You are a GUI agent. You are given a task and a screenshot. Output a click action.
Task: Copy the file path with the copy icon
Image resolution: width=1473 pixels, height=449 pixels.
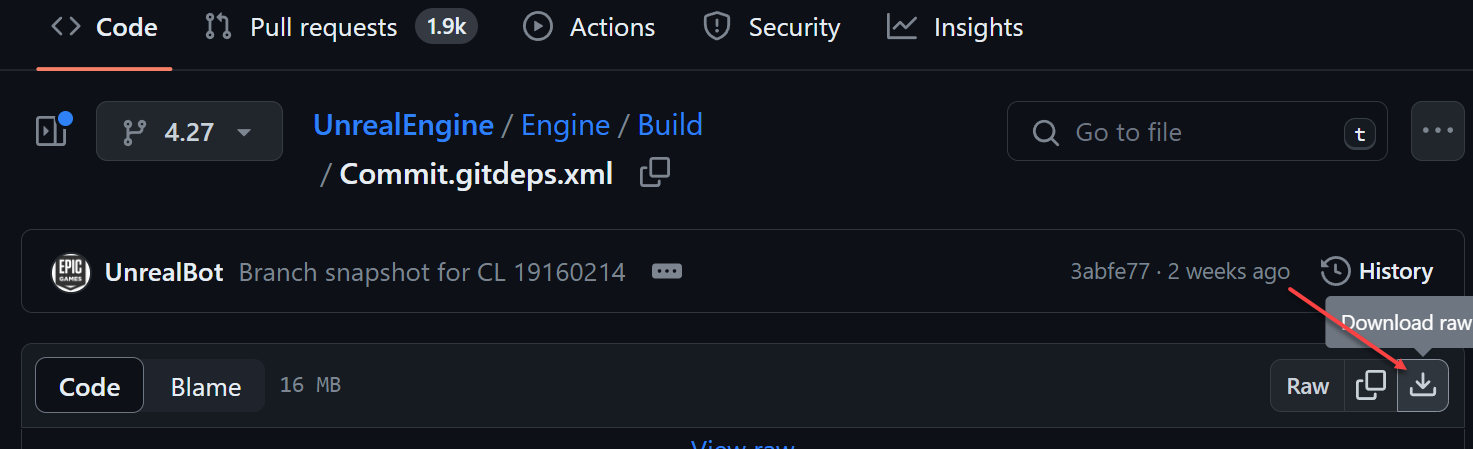655,173
